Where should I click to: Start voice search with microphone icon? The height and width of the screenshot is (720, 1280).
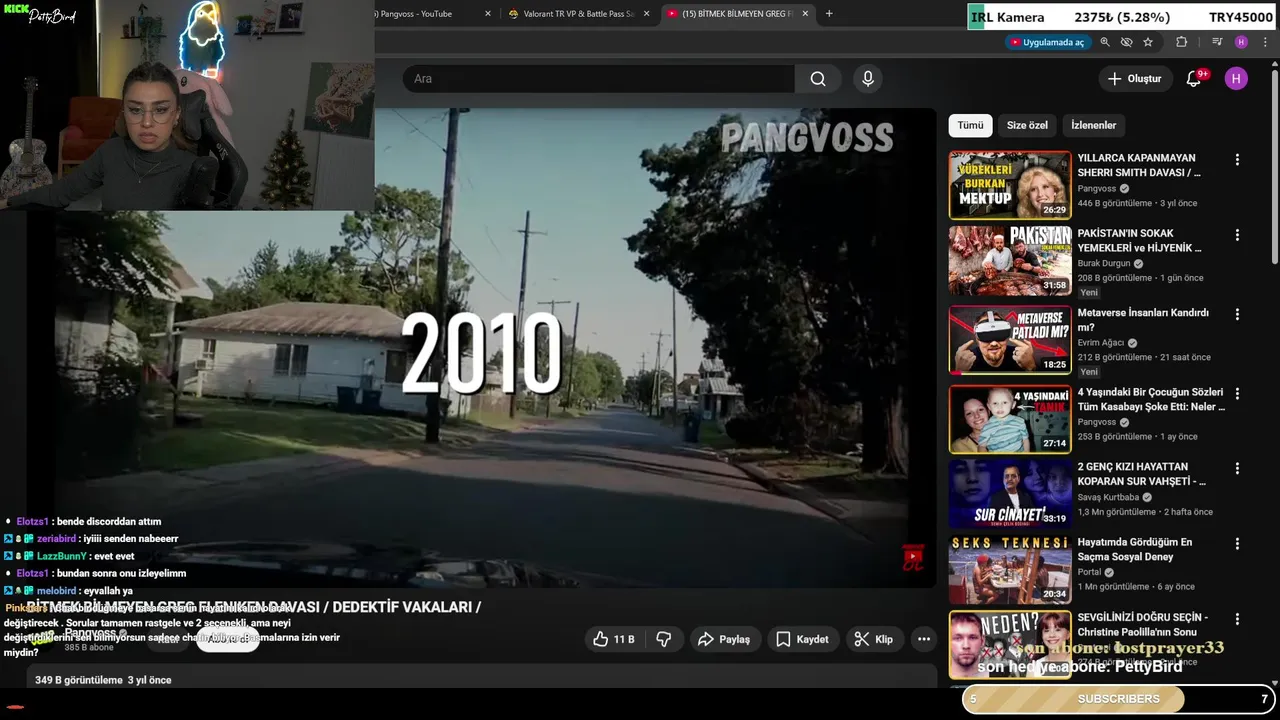(868, 79)
